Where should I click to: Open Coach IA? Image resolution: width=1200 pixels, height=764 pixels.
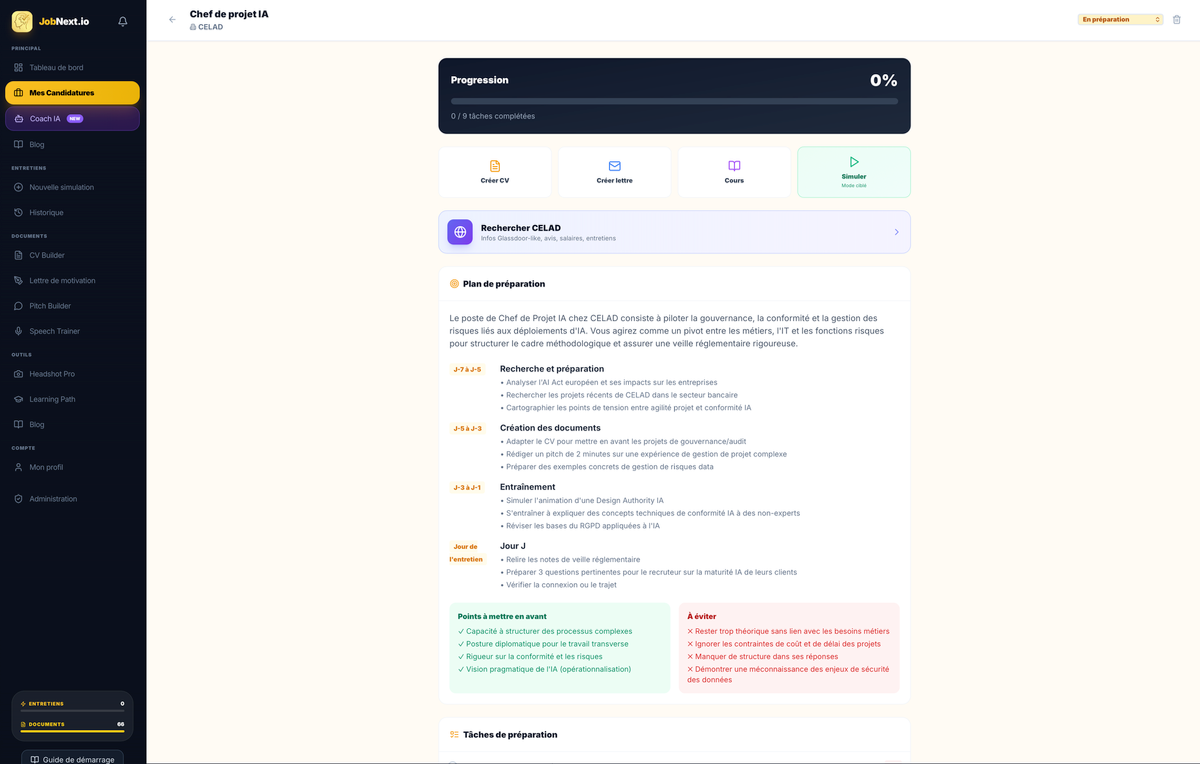pos(73,118)
